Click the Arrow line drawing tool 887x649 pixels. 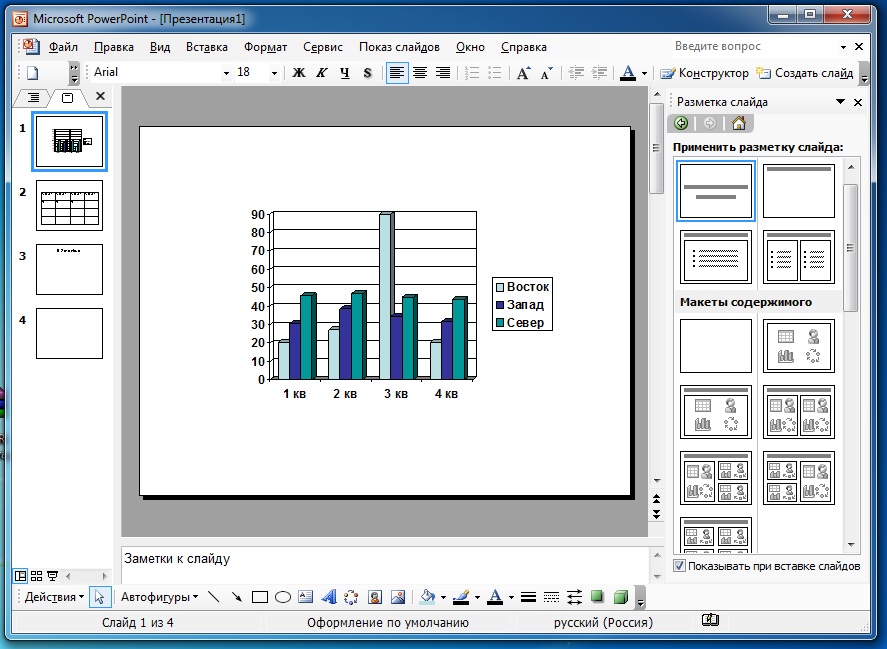coord(237,597)
